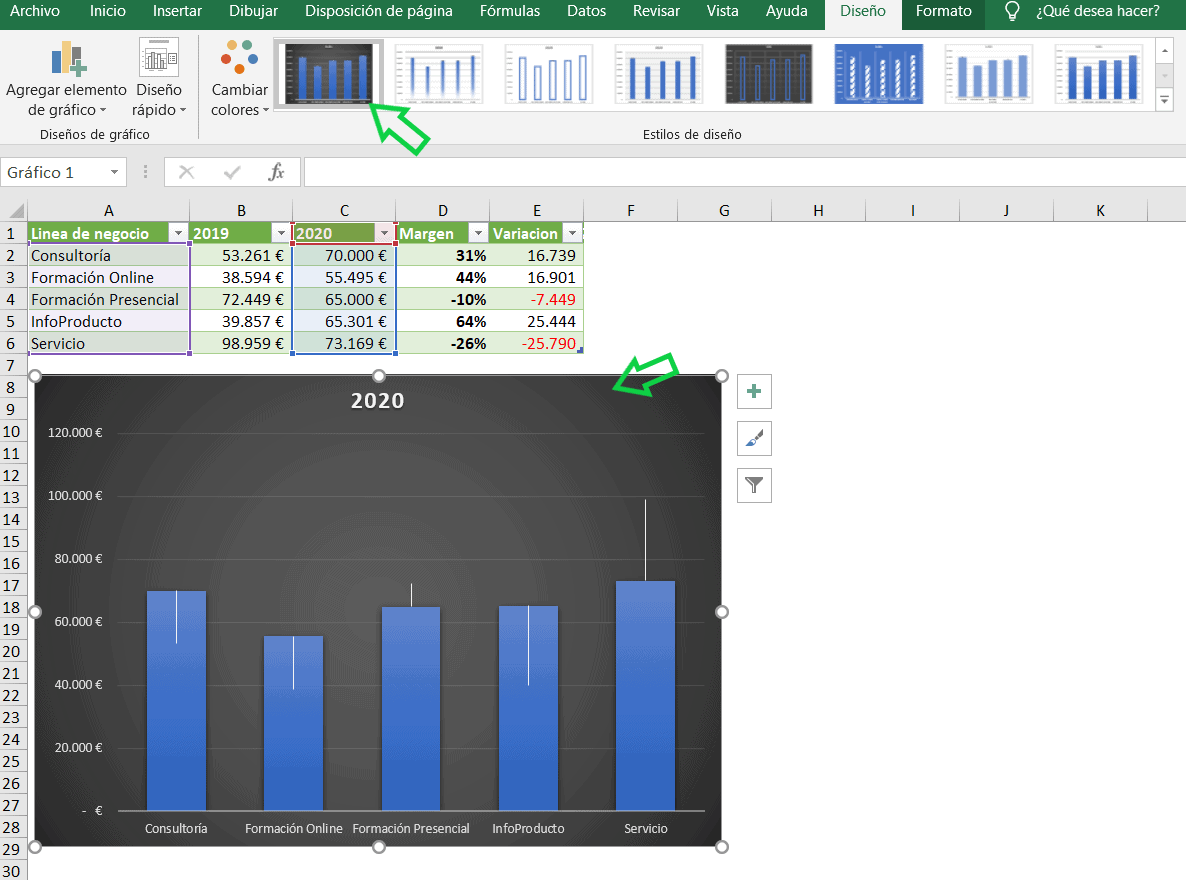Click the ¿Qué desea hacer? search box
Screen dimensions: 1186x880
click(1098, 11)
